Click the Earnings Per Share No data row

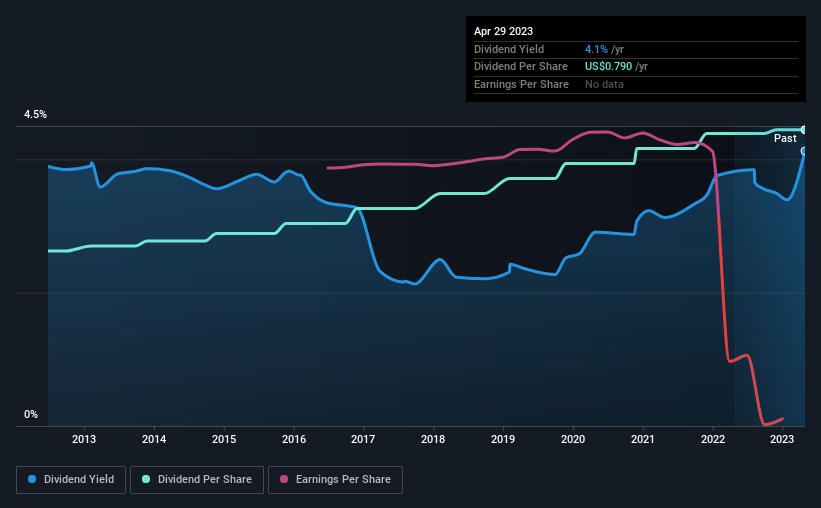click(x=636, y=84)
